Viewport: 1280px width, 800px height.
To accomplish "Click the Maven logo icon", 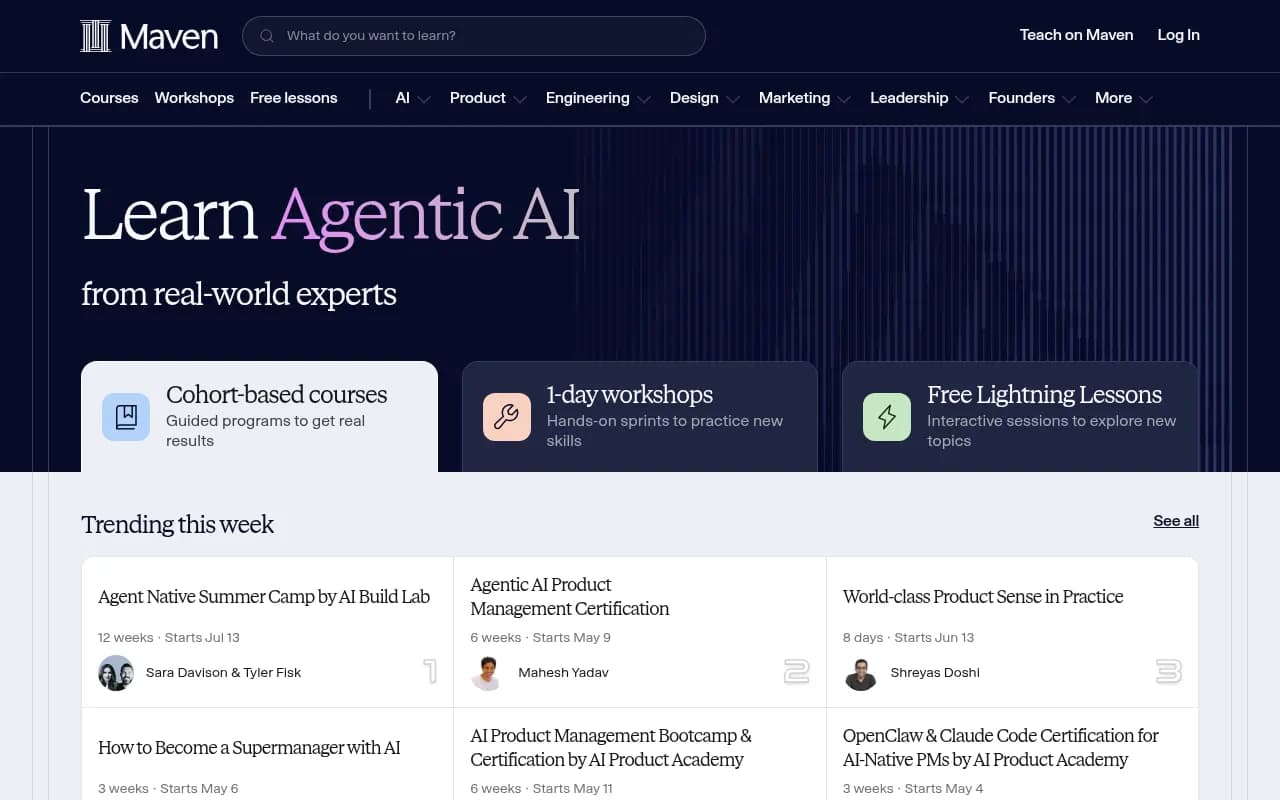I will (95, 36).
